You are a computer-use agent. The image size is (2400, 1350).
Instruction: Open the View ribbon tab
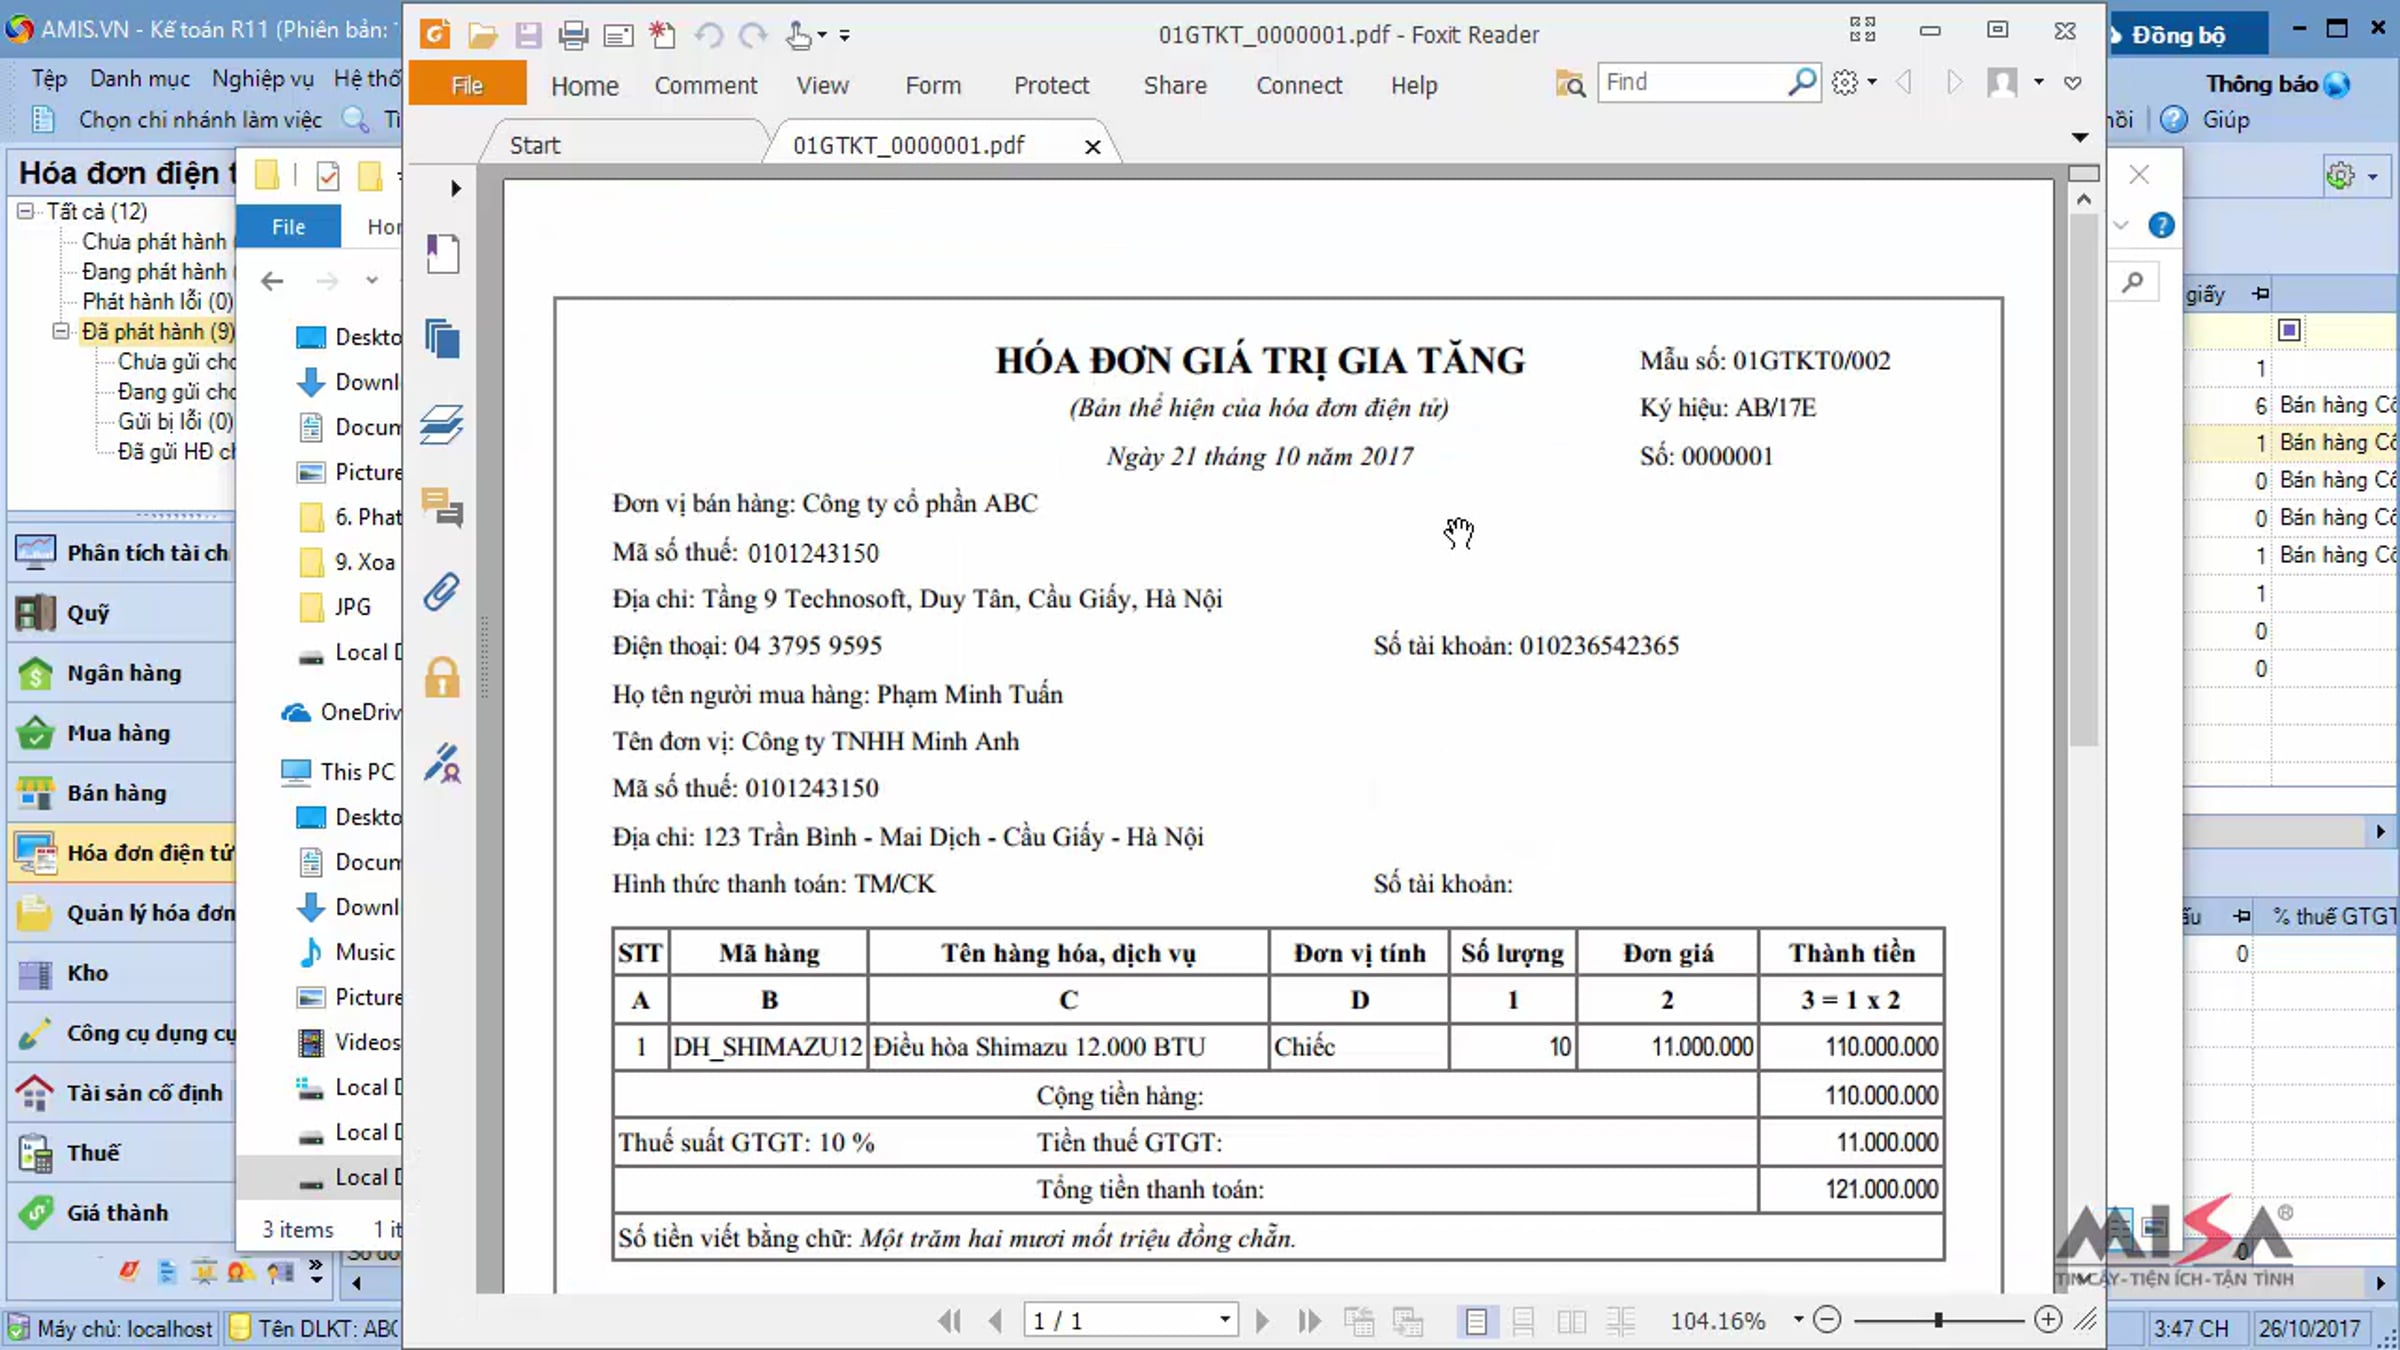click(823, 86)
